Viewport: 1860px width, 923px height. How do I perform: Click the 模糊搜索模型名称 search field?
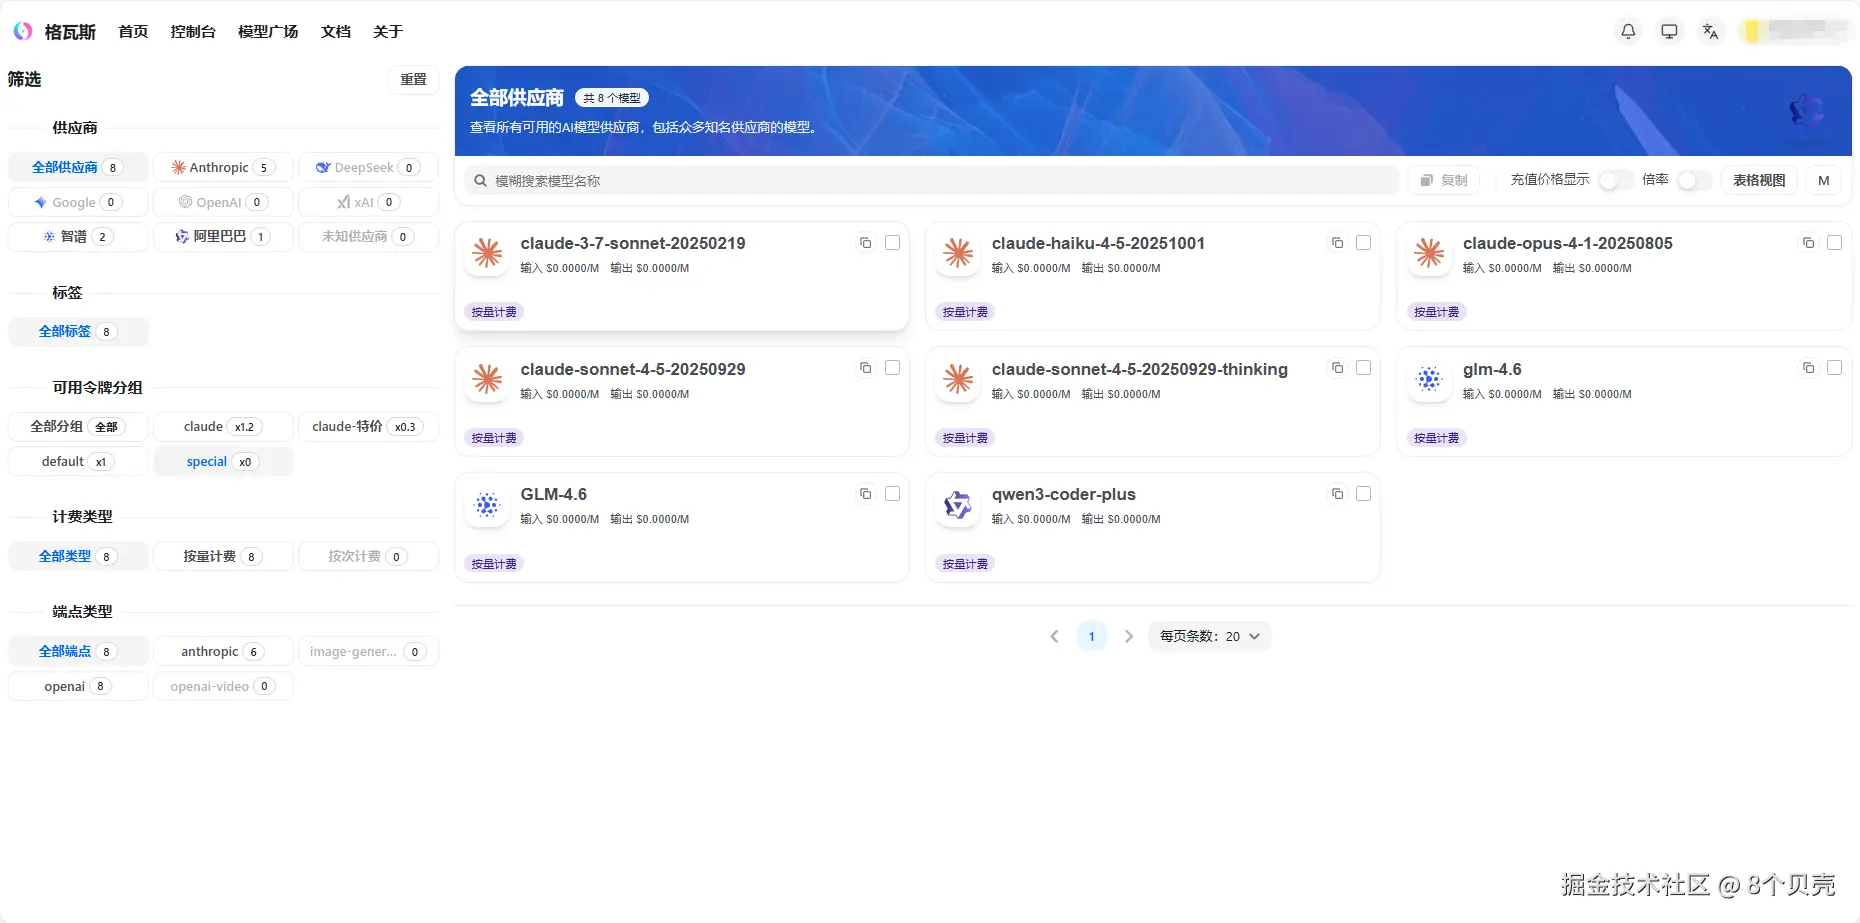point(931,181)
